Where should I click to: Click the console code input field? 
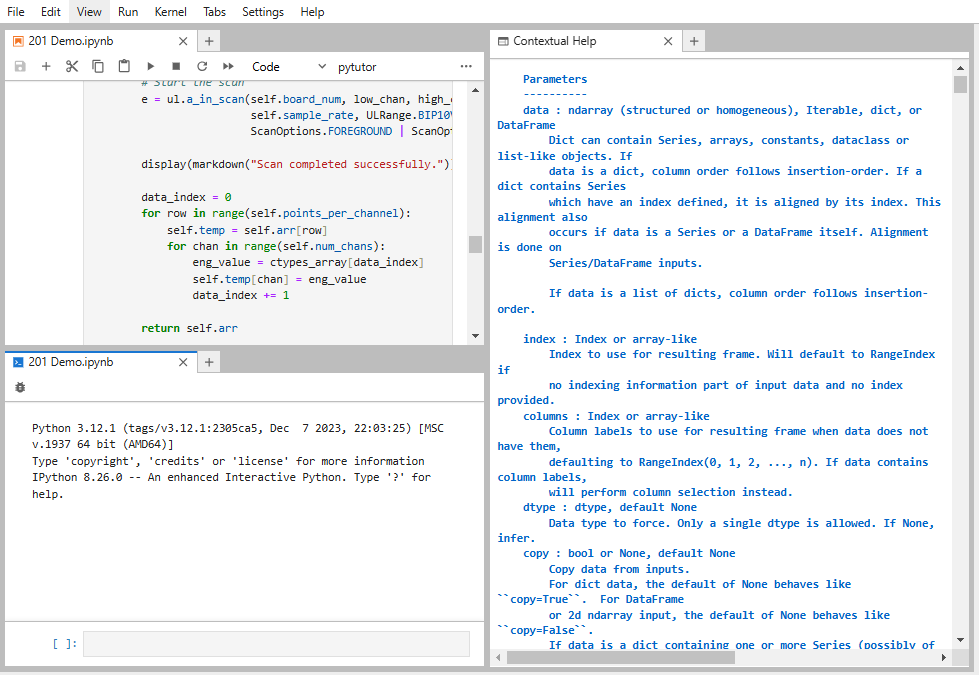click(x=276, y=644)
